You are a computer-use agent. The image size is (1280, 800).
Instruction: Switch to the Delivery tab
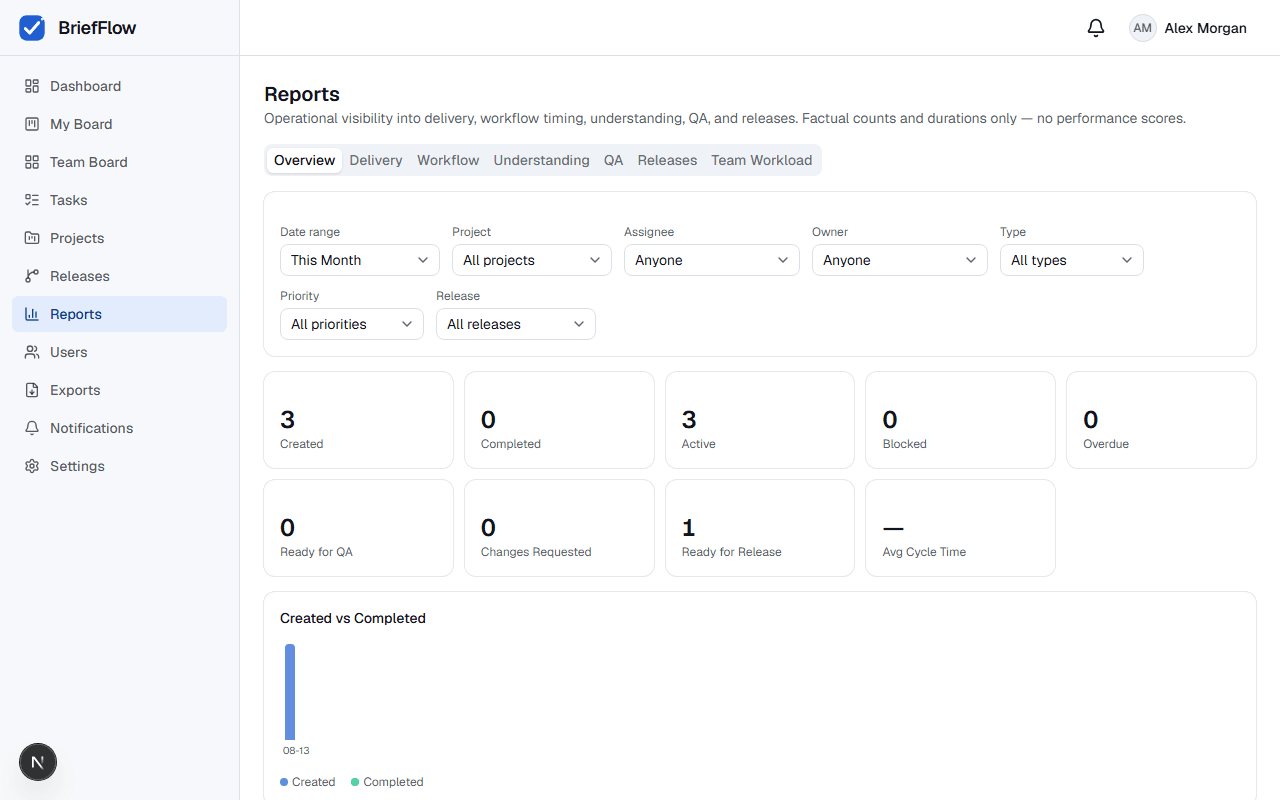(376, 160)
